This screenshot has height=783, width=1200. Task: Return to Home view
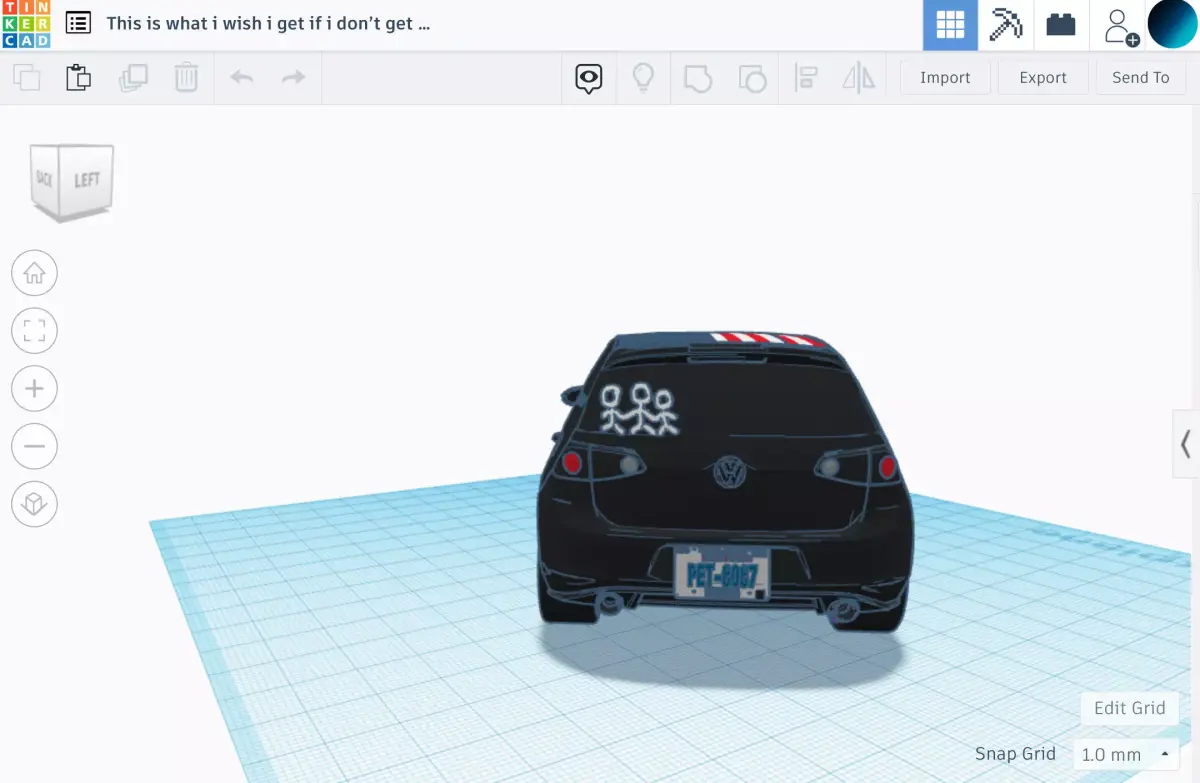(x=34, y=273)
